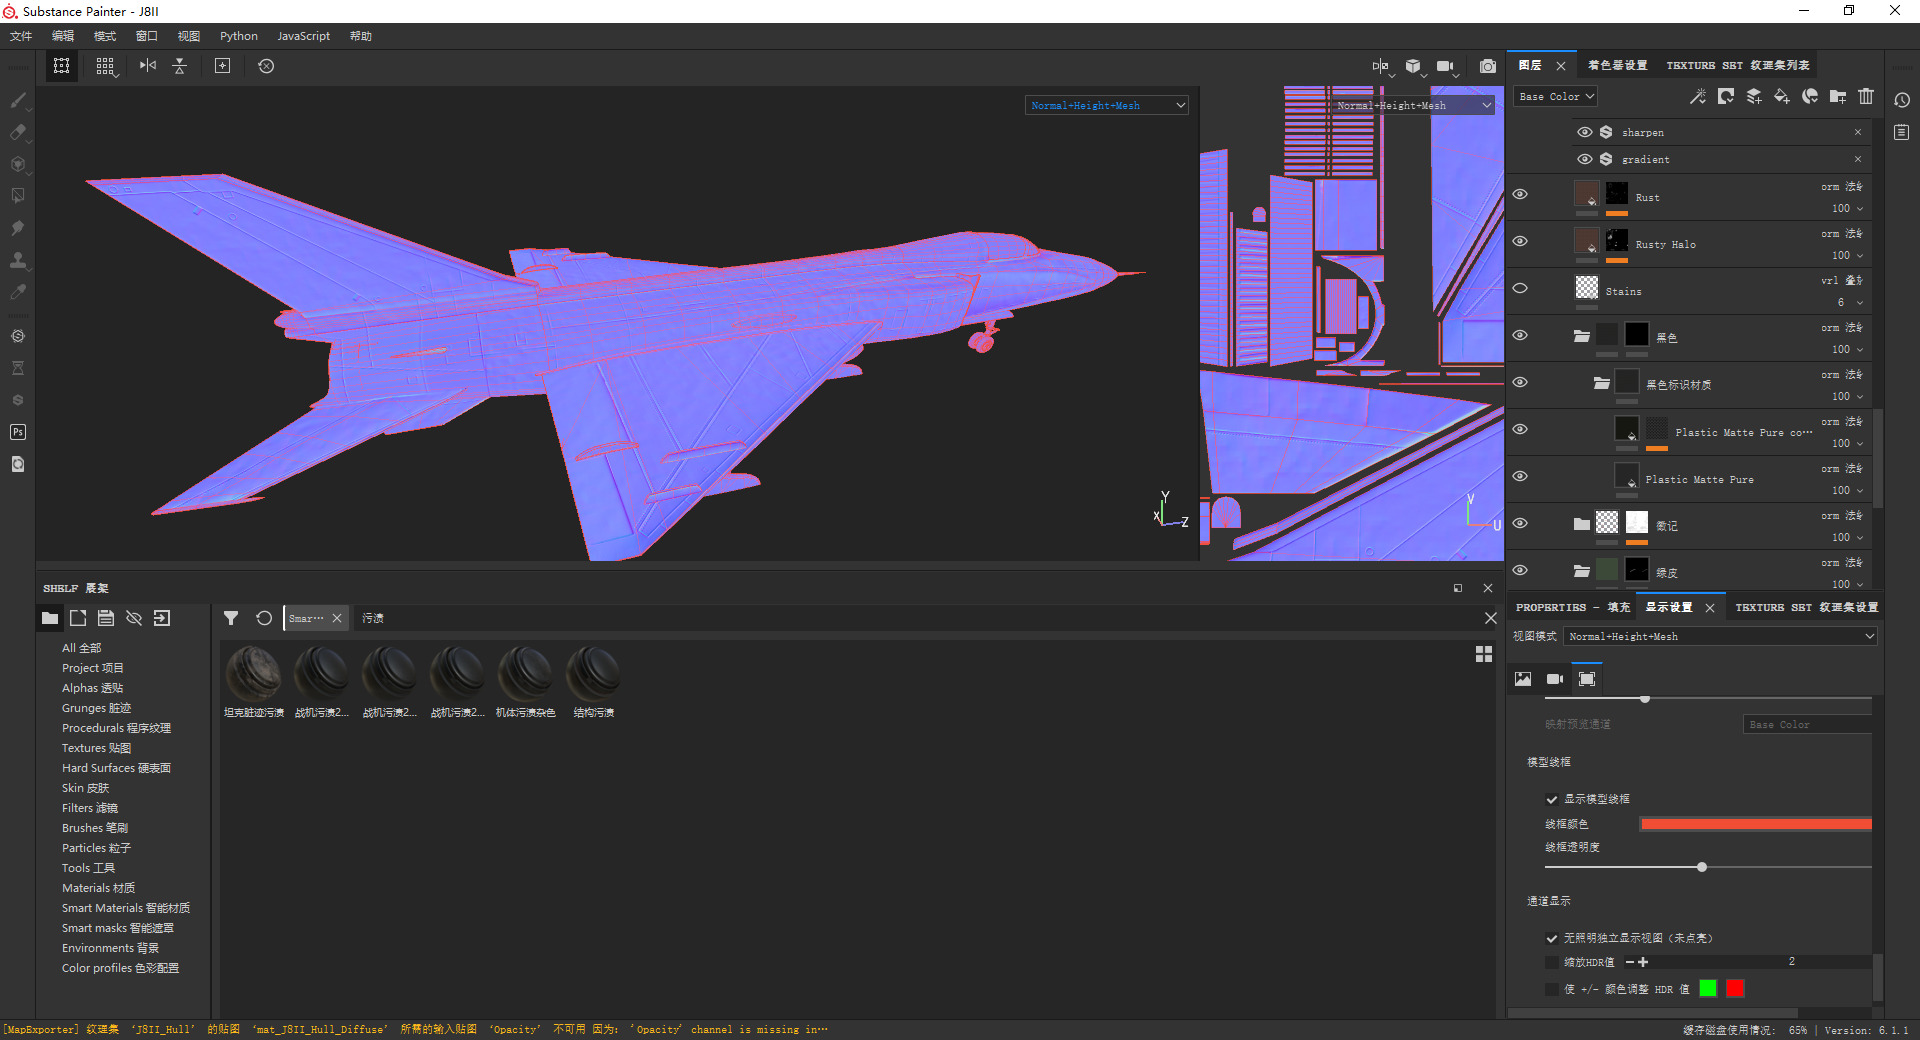Collapse the 黑色标识材质 folder
Viewport: 1920px width, 1040px height.
point(1601,383)
